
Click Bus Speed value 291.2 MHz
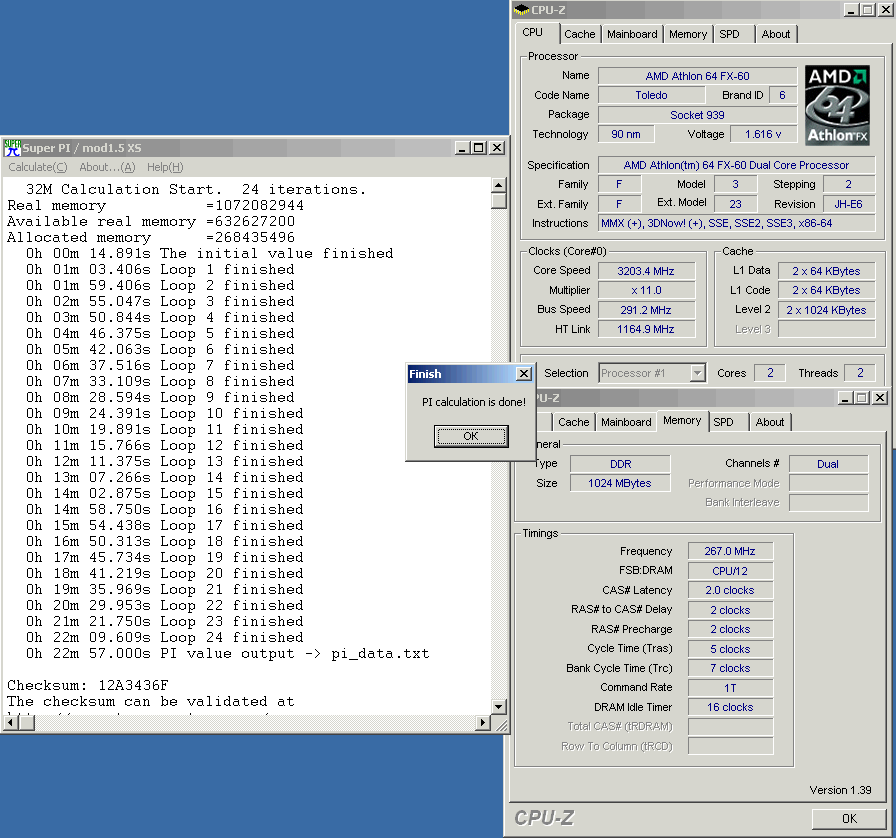646,310
